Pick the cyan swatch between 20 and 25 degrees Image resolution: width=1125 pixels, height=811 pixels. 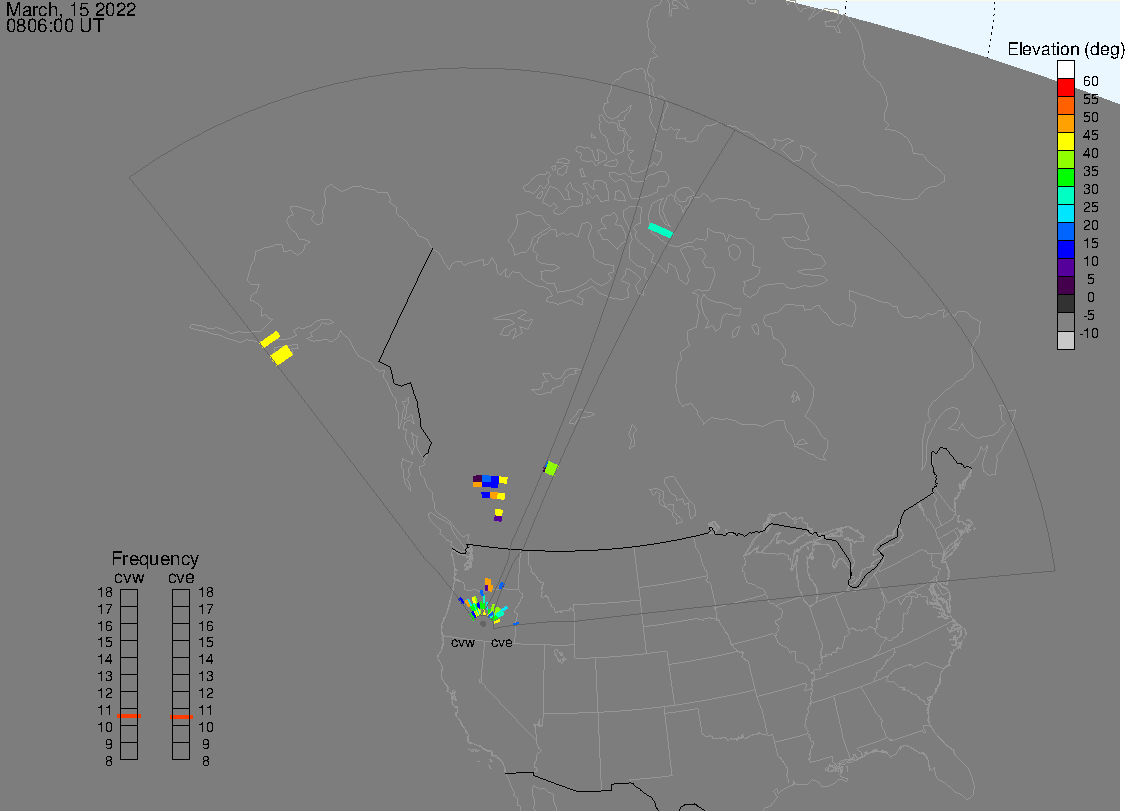tap(1065, 213)
